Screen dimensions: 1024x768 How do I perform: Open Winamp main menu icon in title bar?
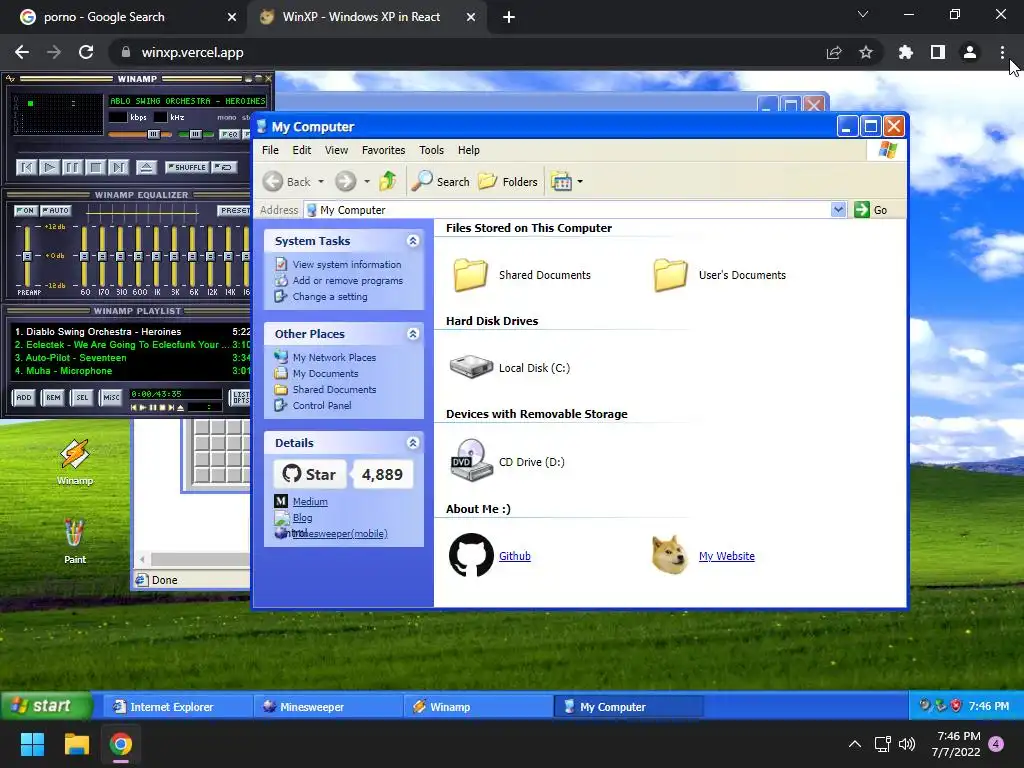click(x=10, y=79)
